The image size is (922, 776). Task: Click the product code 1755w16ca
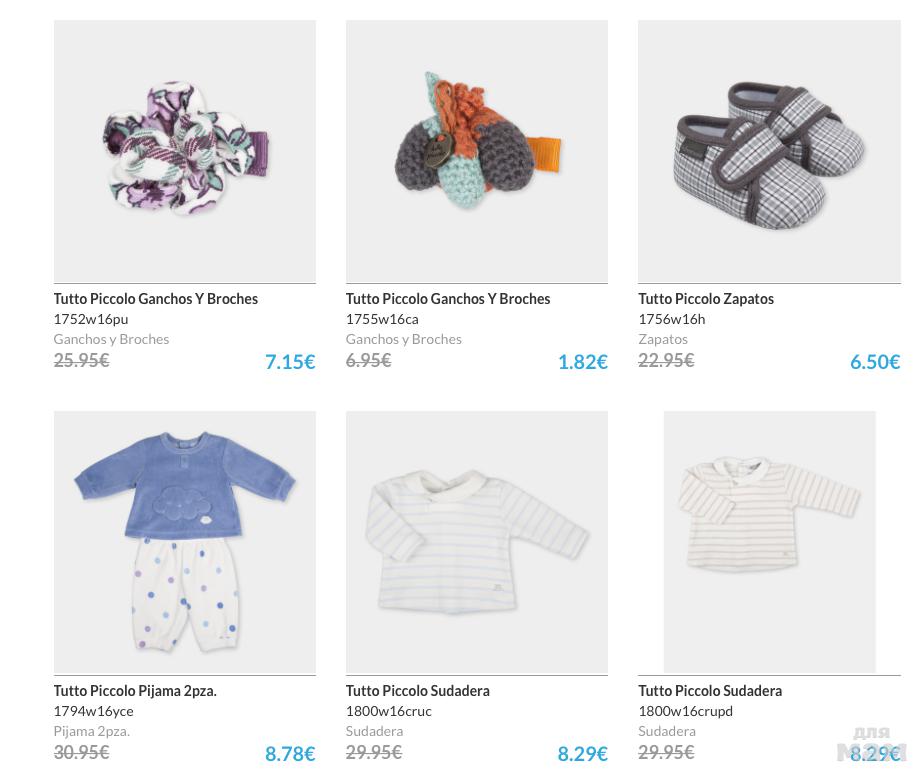coord(382,319)
